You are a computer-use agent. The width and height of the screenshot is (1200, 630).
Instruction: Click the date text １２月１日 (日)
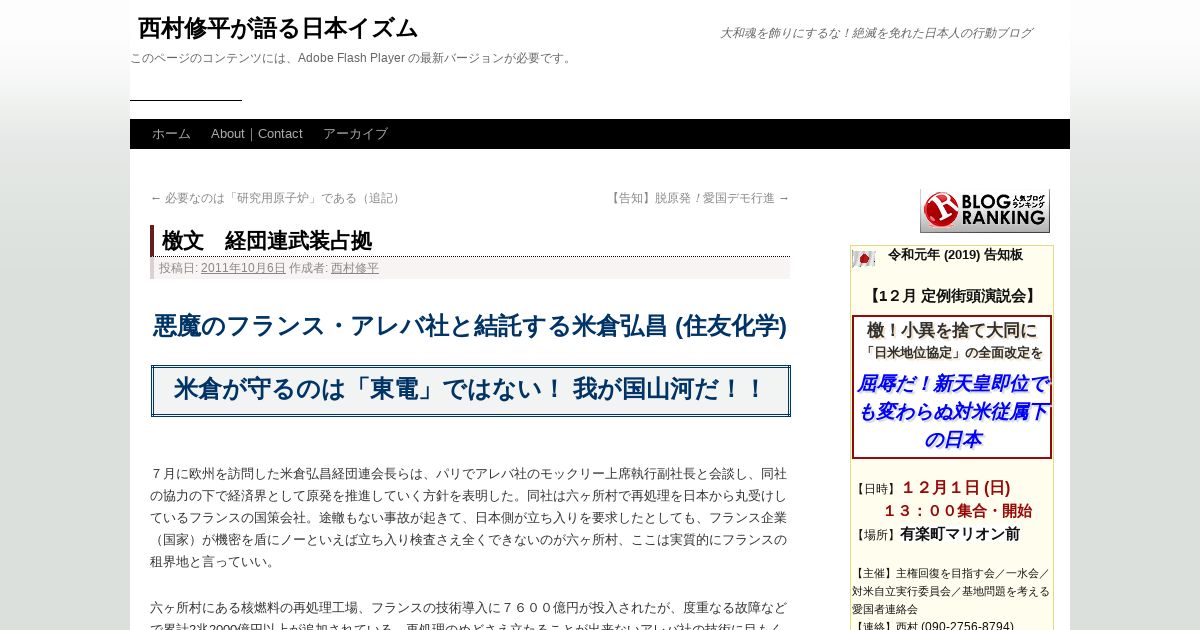coord(956,488)
